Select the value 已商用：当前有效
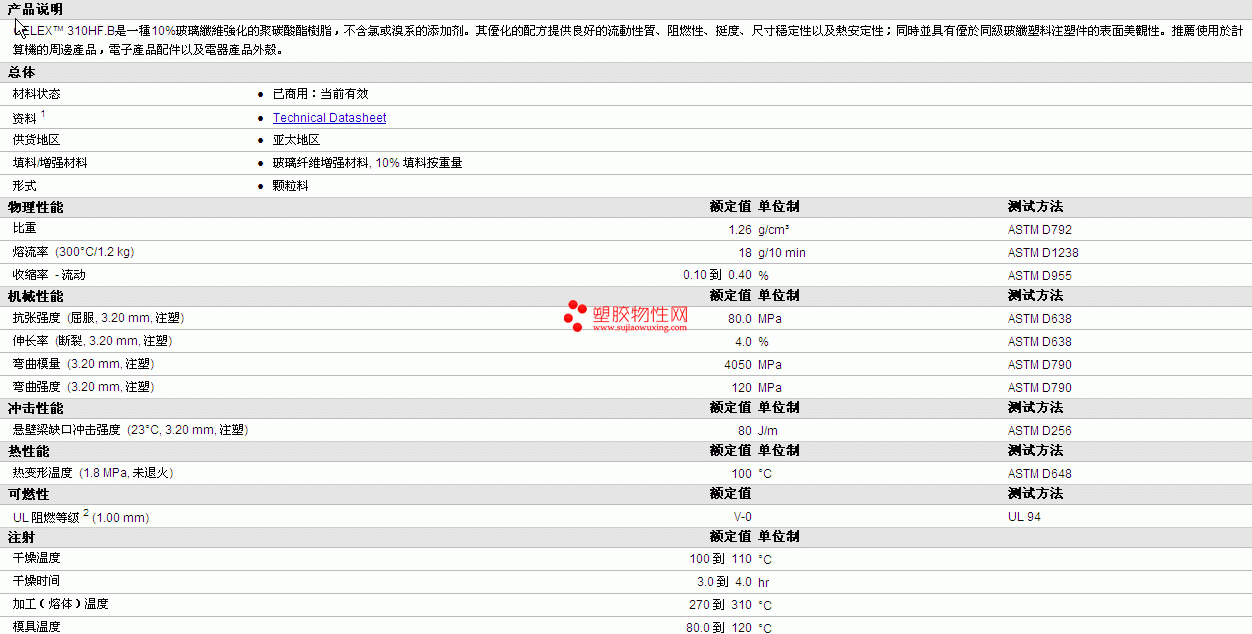This screenshot has width=1252, height=634. point(320,94)
